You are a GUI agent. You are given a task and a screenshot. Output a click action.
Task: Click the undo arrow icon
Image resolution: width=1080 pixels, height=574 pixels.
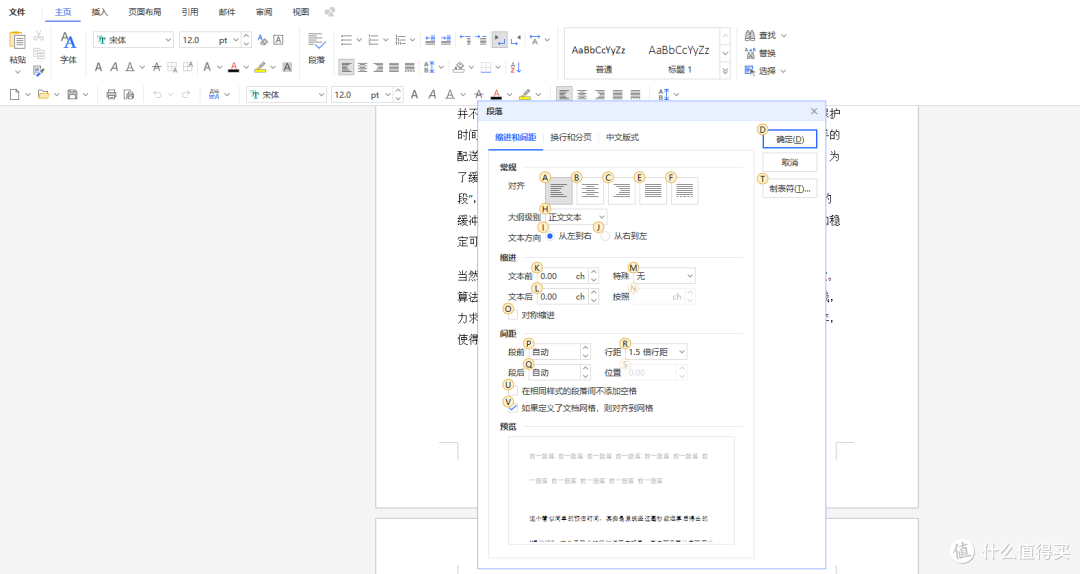point(158,94)
